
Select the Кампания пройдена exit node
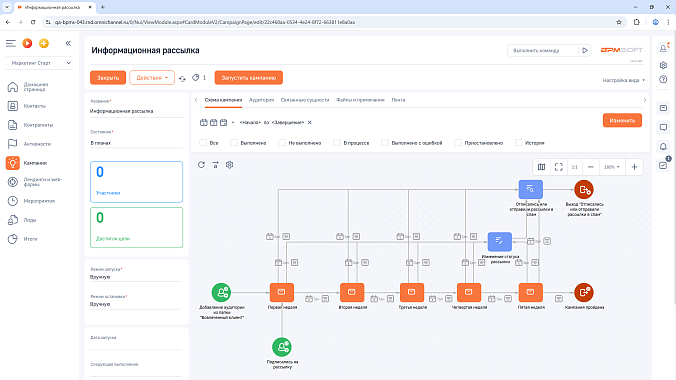(x=584, y=292)
